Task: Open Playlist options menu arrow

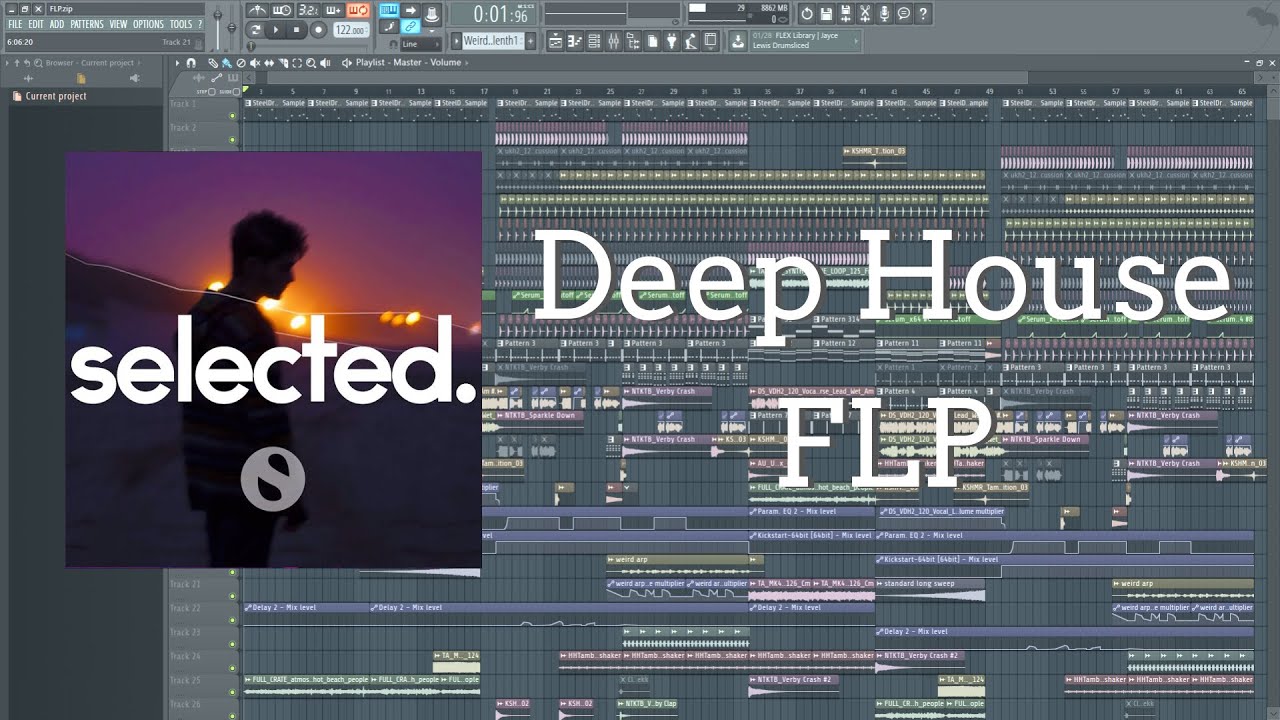Action: [177, 63]
